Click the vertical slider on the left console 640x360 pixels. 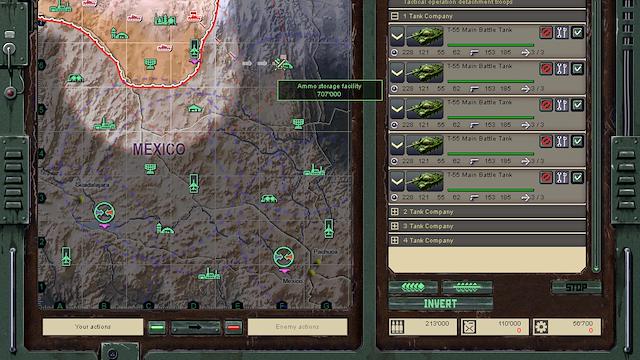(13, 300)
